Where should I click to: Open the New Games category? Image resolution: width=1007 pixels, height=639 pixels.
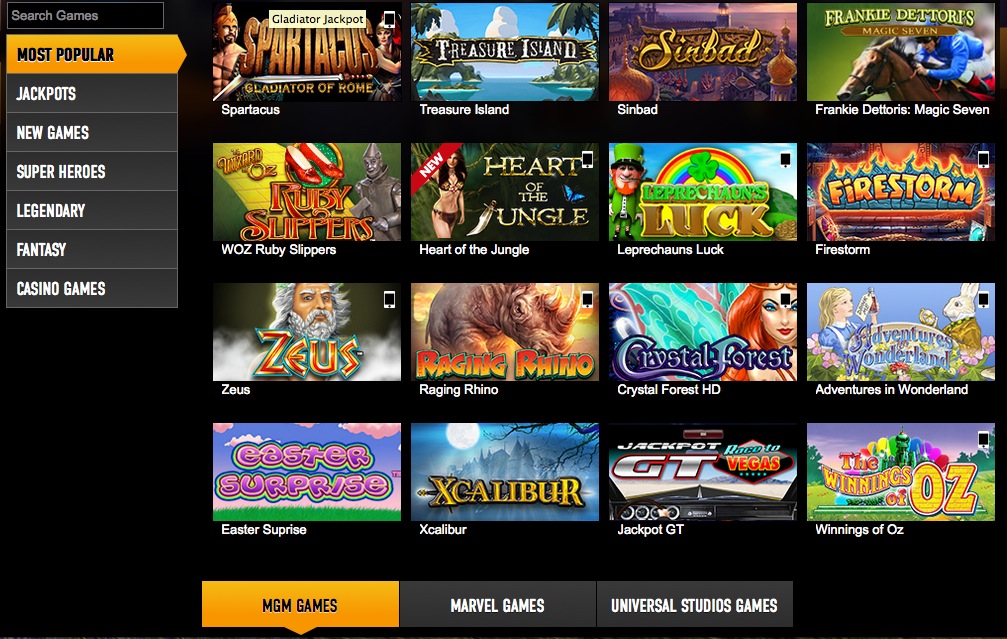tap(92, 133)
